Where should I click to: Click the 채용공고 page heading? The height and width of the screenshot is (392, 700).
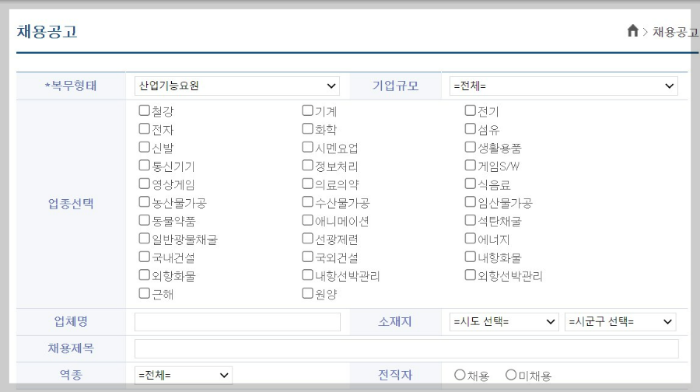(47, 32)
